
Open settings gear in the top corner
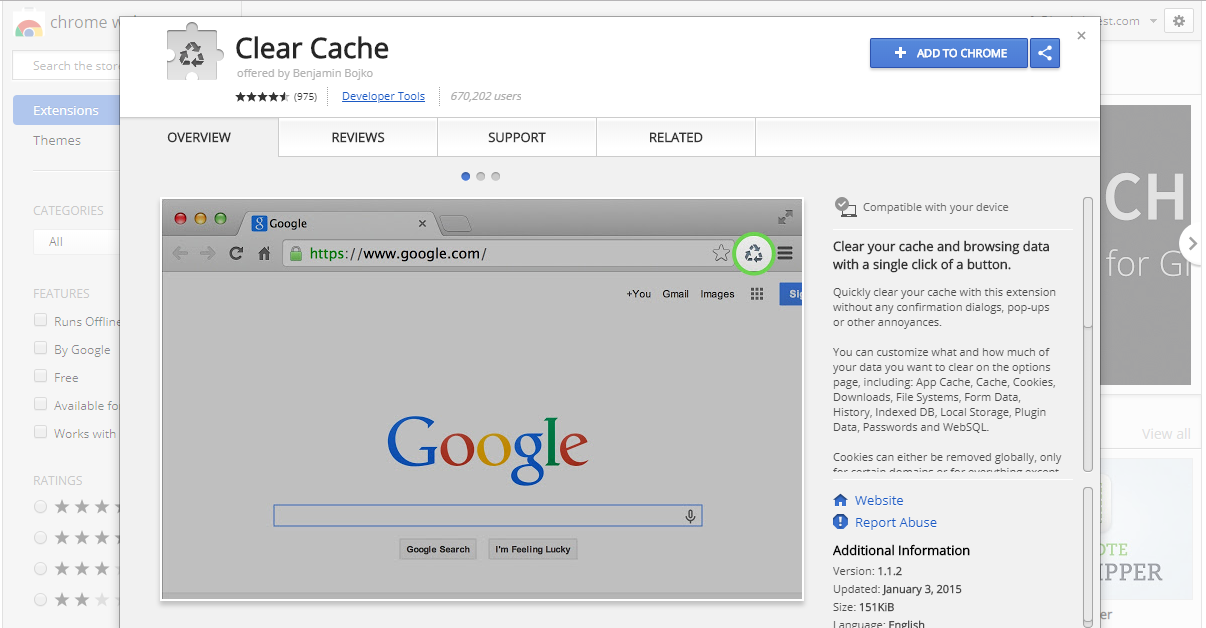coord(1179,21)
